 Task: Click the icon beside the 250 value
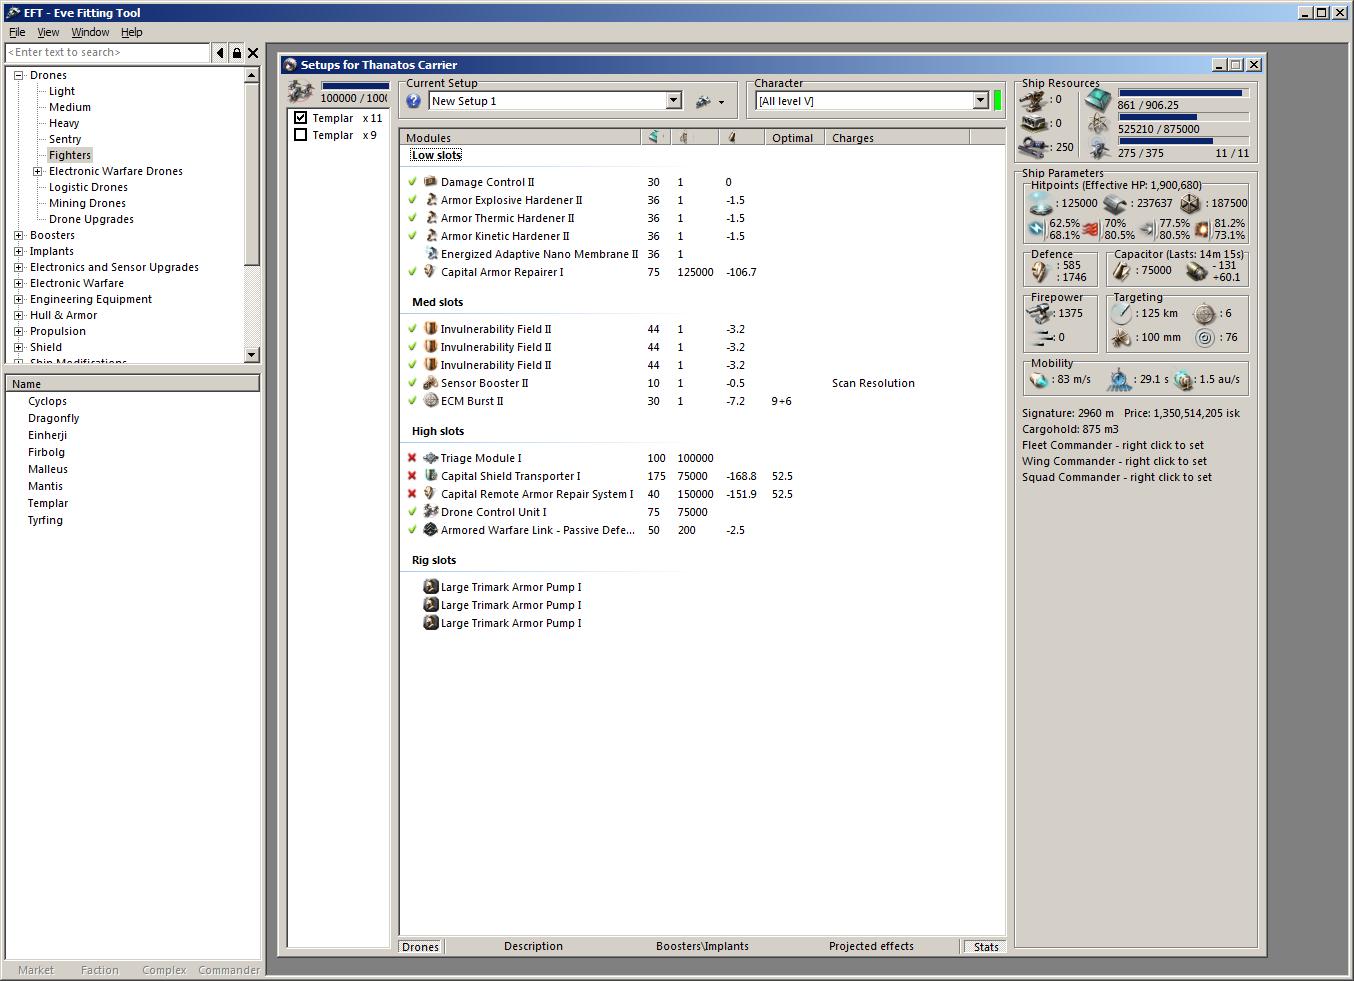point(1034,147)
